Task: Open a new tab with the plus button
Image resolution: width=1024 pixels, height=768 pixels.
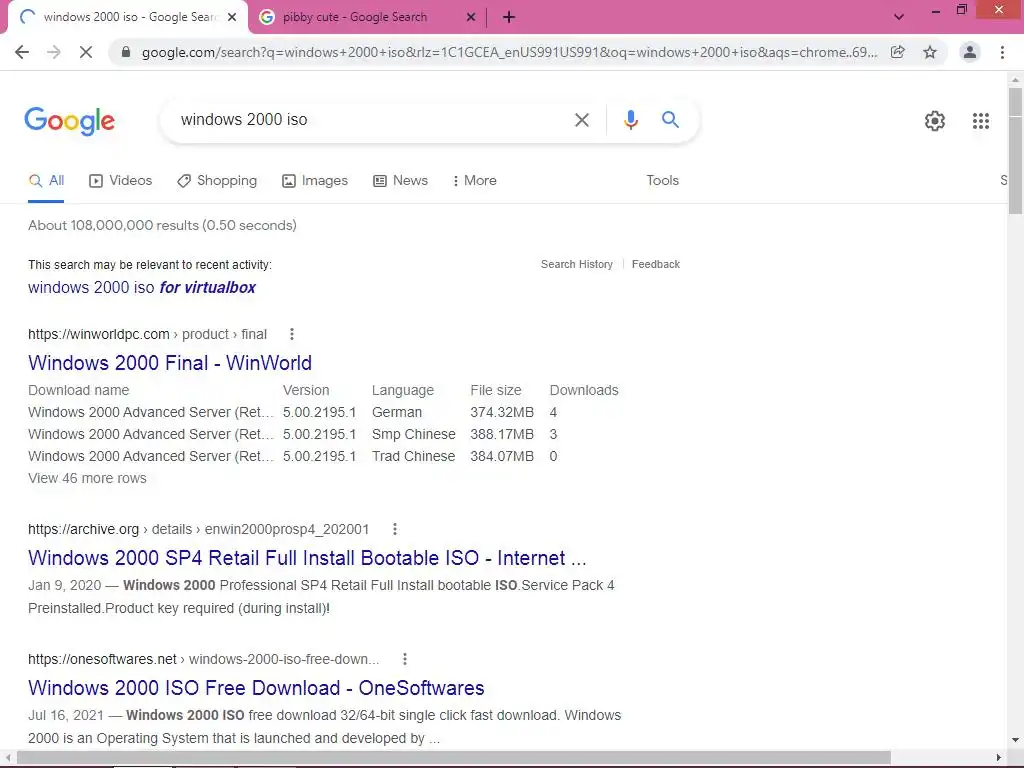Action: 509,17
